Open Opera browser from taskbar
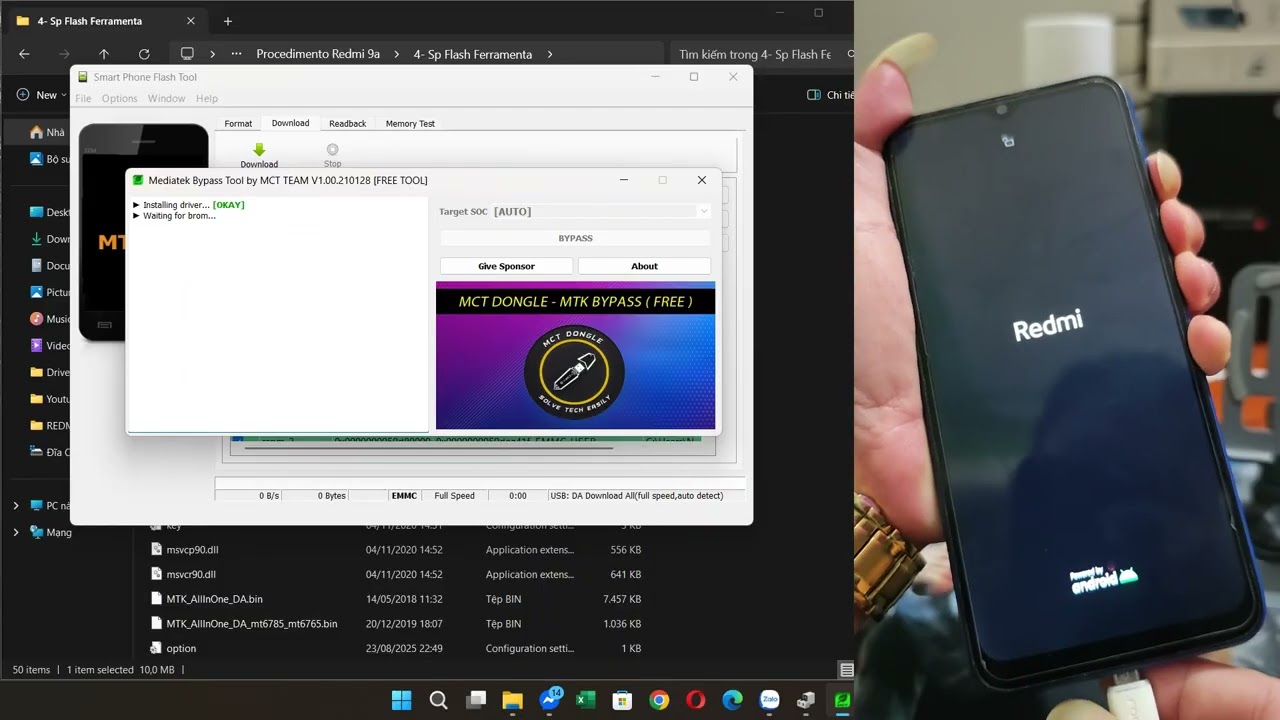This screenshot has width=1280, height=720. coord(696,700)
